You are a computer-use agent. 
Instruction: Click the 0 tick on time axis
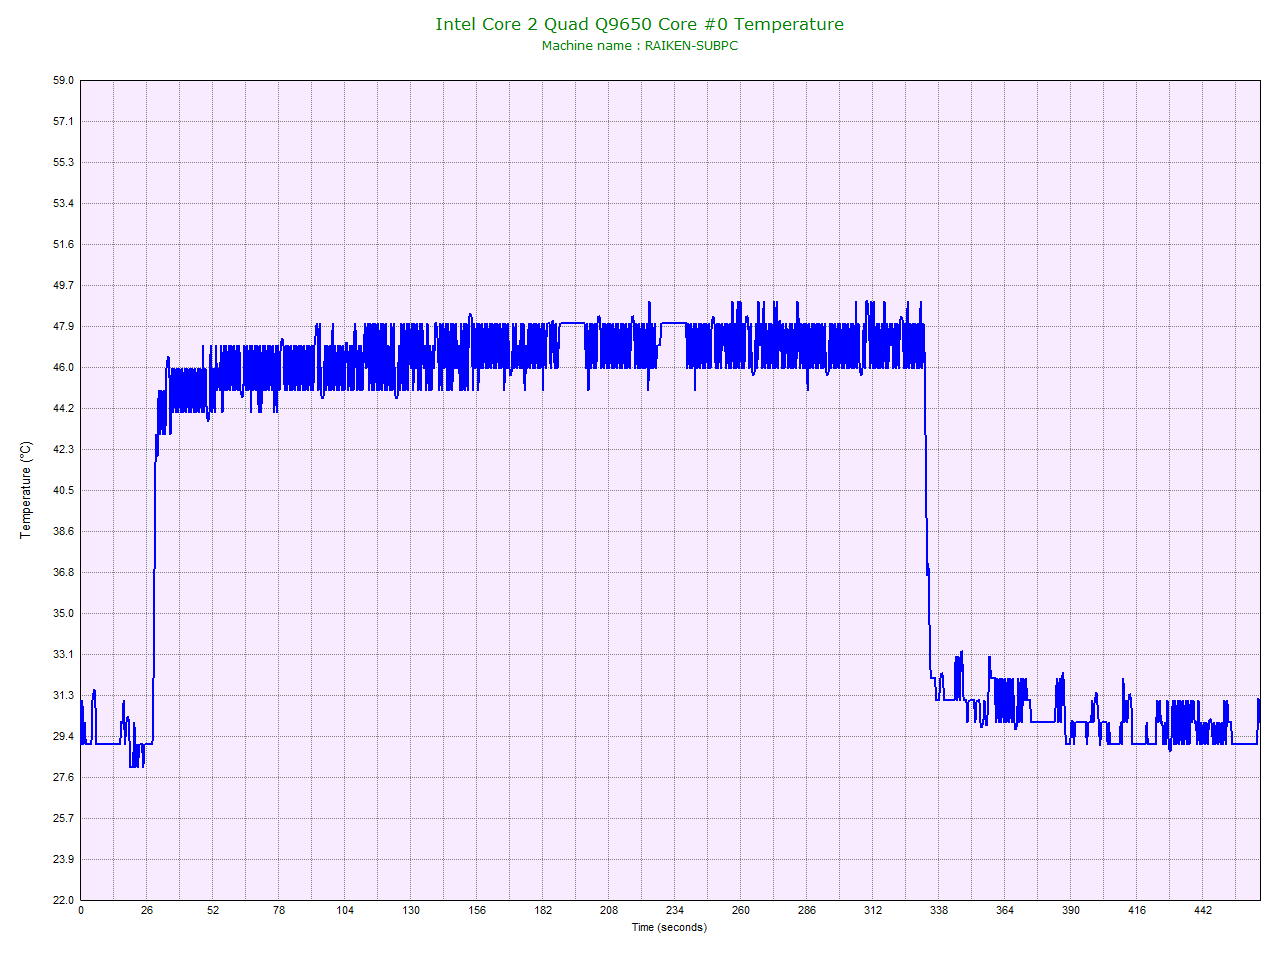pyautogui.click(x=81, y=910)
